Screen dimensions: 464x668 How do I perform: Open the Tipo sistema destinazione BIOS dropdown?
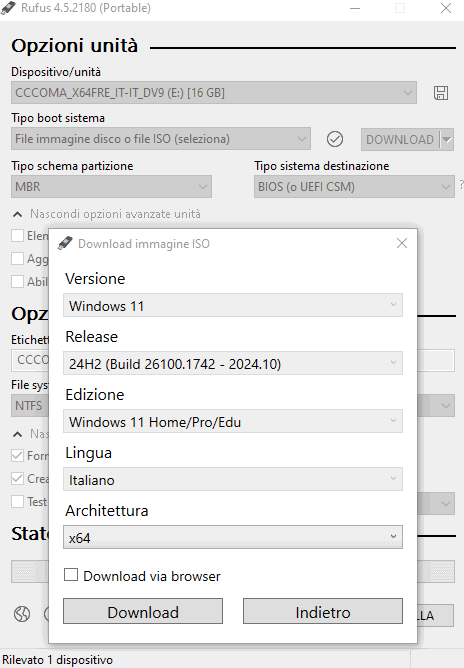click(354, 187)
